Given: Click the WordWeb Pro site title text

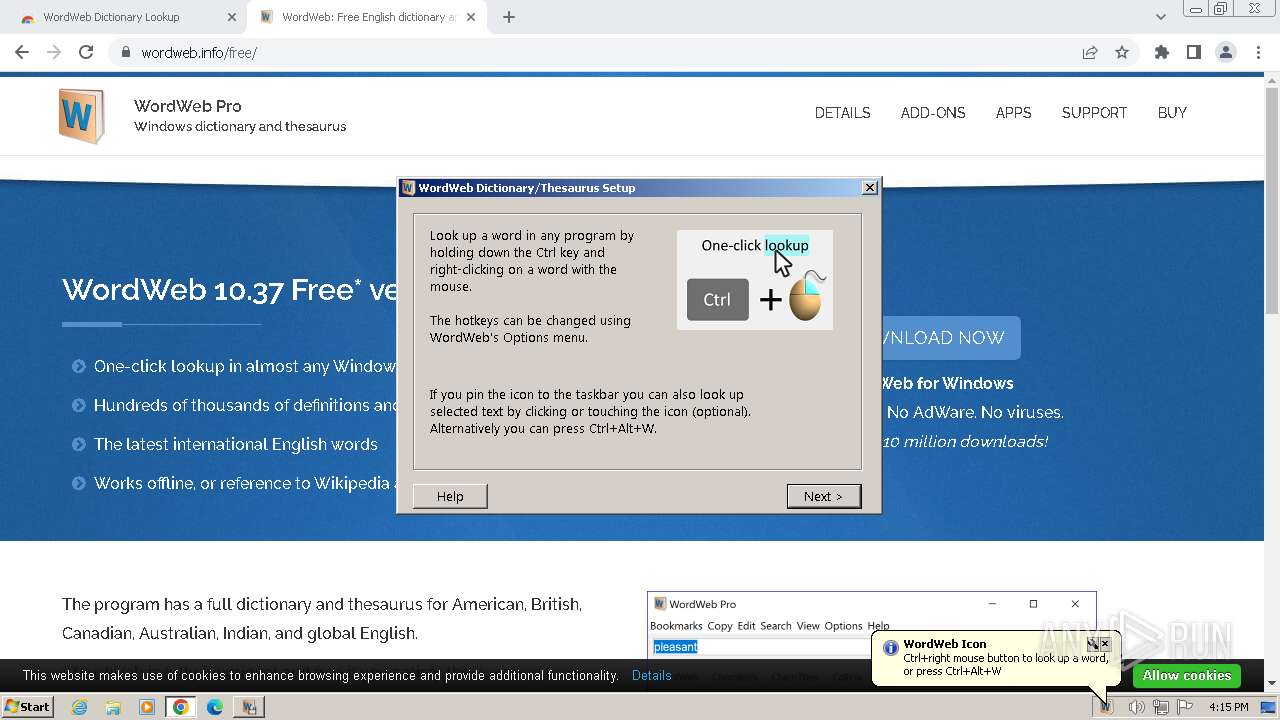Looking at the screenshot, I should point(188,106).
